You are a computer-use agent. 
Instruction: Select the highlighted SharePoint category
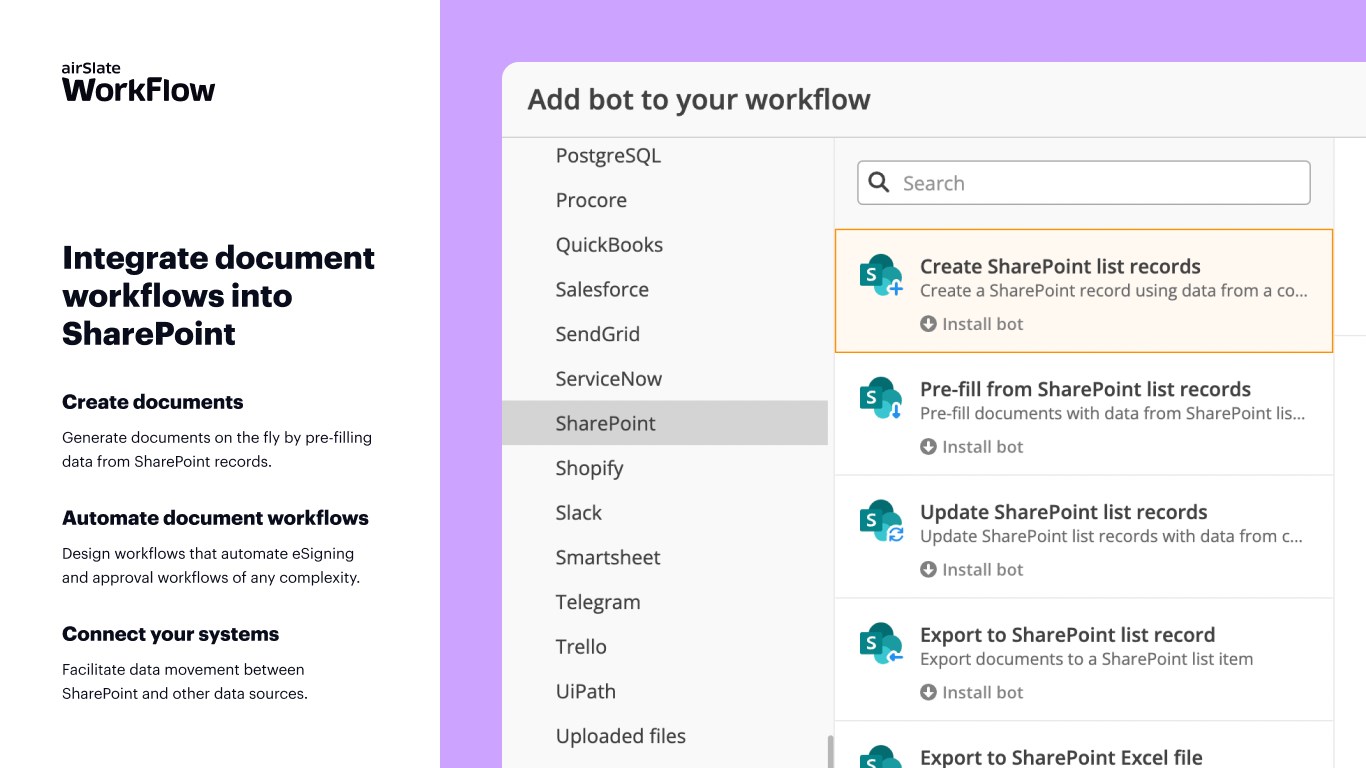coord(665,423)
